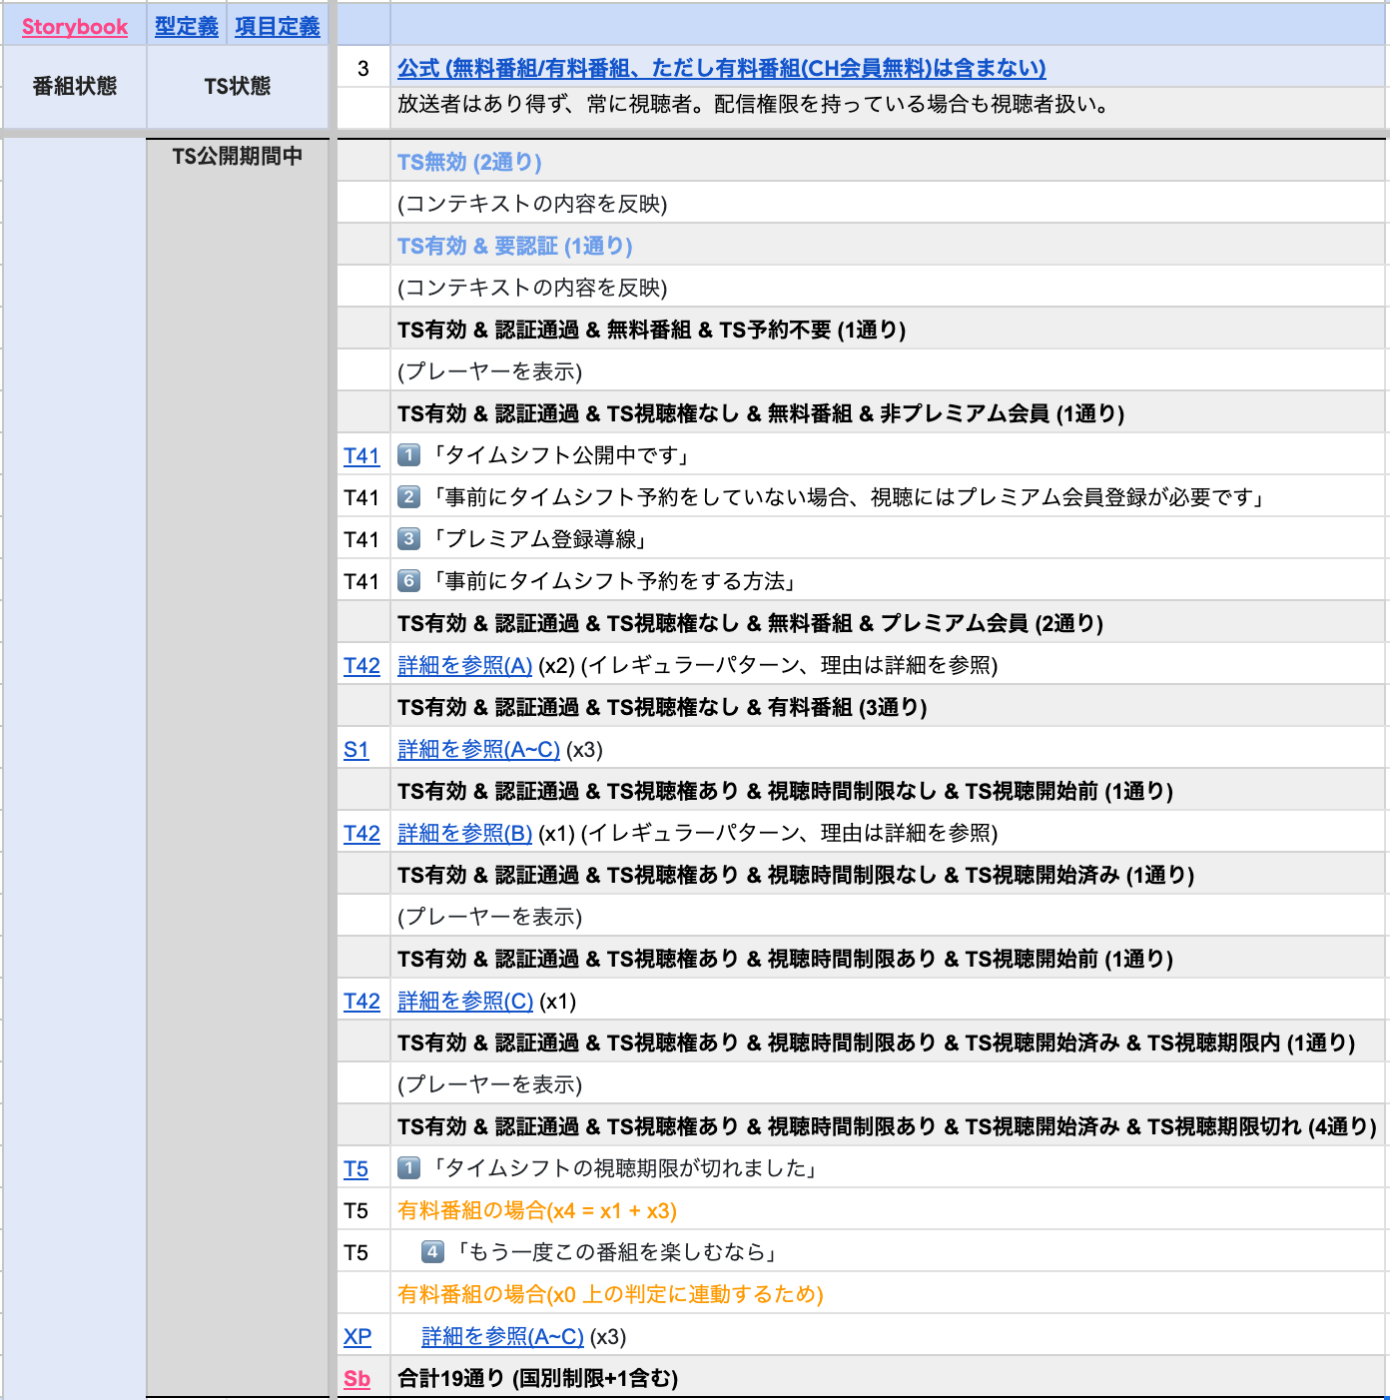Image resolution: width=1390 pixels, height=1400 pixels.
Task: Click the 4️⃣ icon beside 「もう一度この番組を楽しむなら」
Action: click(x=432, y=1251)
